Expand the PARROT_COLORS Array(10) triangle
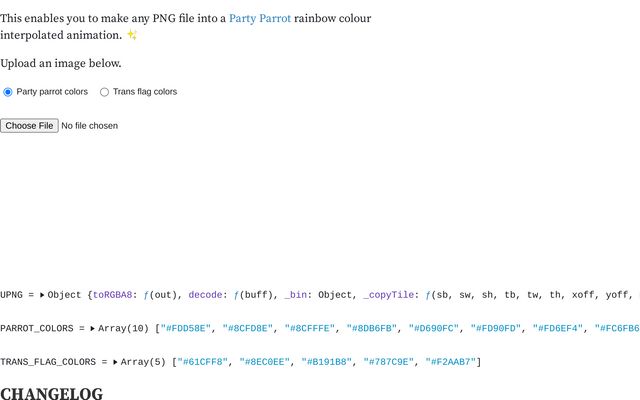The width and height of the screenshot is (640, 400). click(x=93, y=328)
